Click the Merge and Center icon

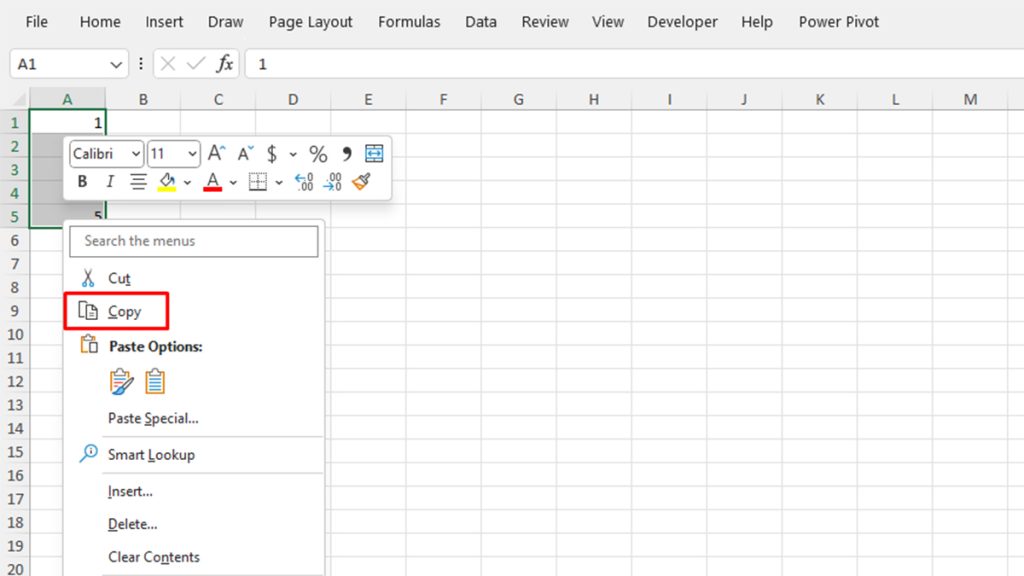[374, 152]
